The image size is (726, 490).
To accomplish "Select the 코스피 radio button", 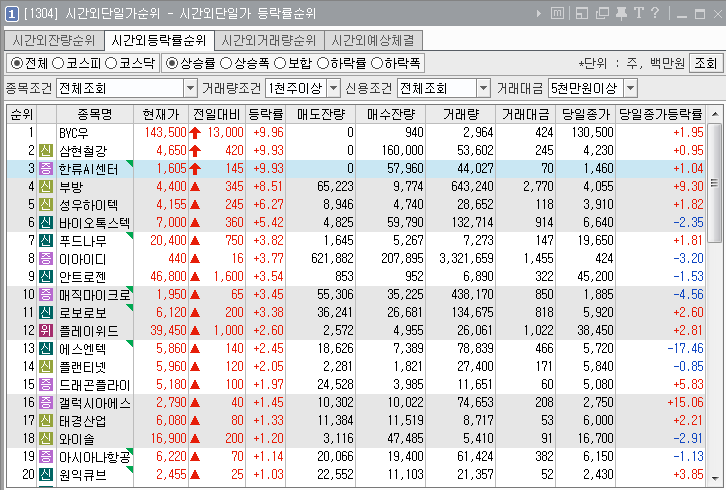I will 58,63.
